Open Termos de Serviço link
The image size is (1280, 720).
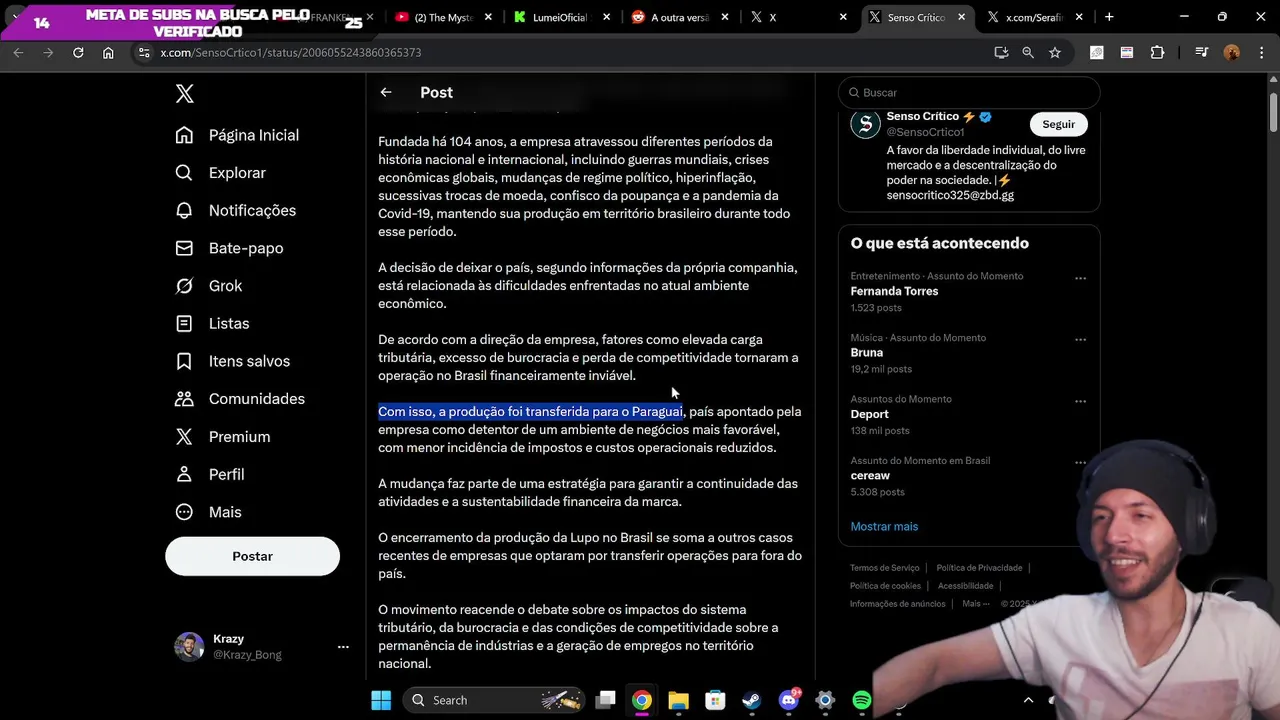click(x=885, y=568)
